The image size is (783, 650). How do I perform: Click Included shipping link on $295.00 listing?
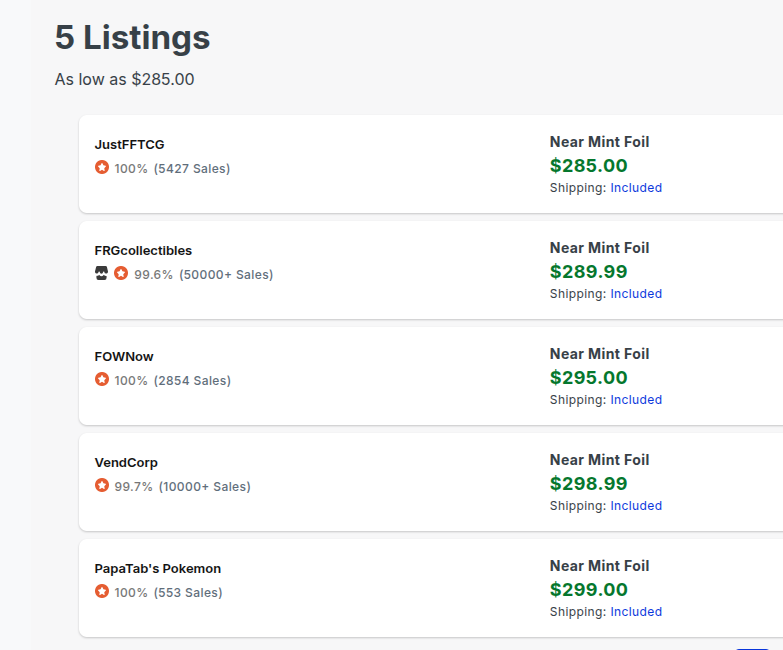coord(636,400)
